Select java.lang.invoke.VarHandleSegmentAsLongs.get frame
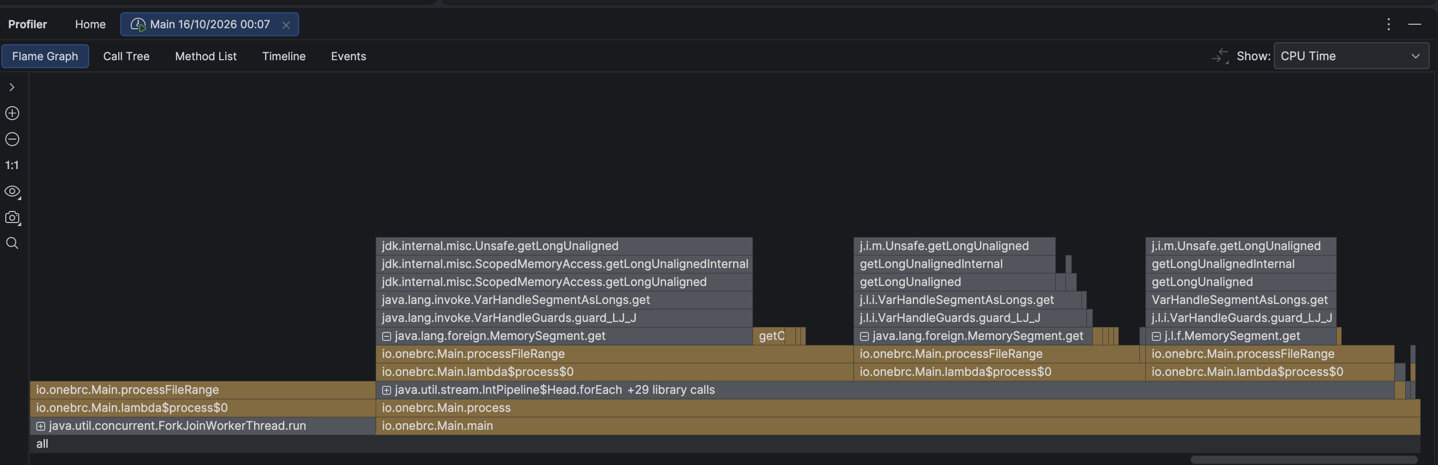Screen dimensions: 1438x465 pos(564,300)
